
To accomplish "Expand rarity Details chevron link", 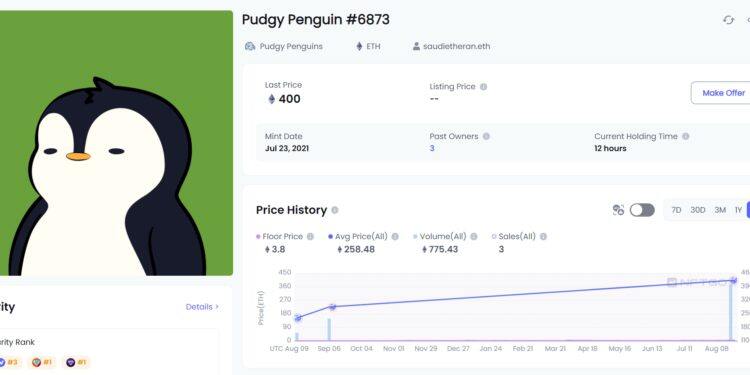I will point(202,307).
